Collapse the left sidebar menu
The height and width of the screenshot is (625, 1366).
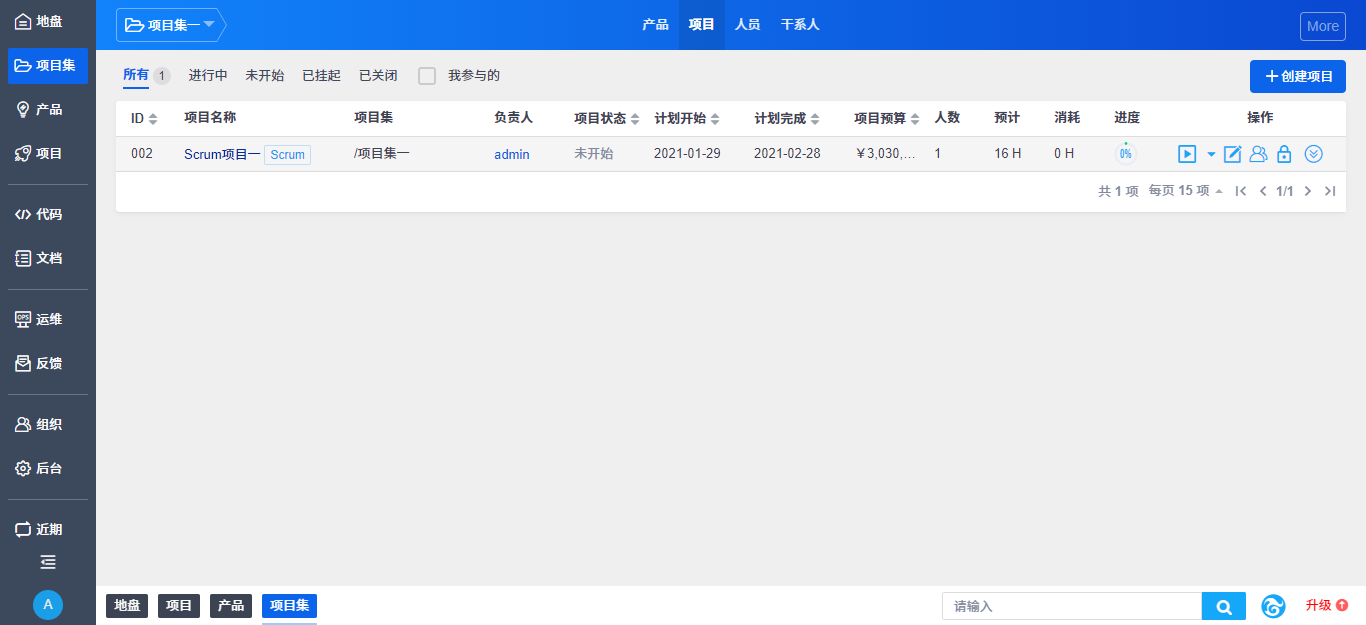click(48, 562)
